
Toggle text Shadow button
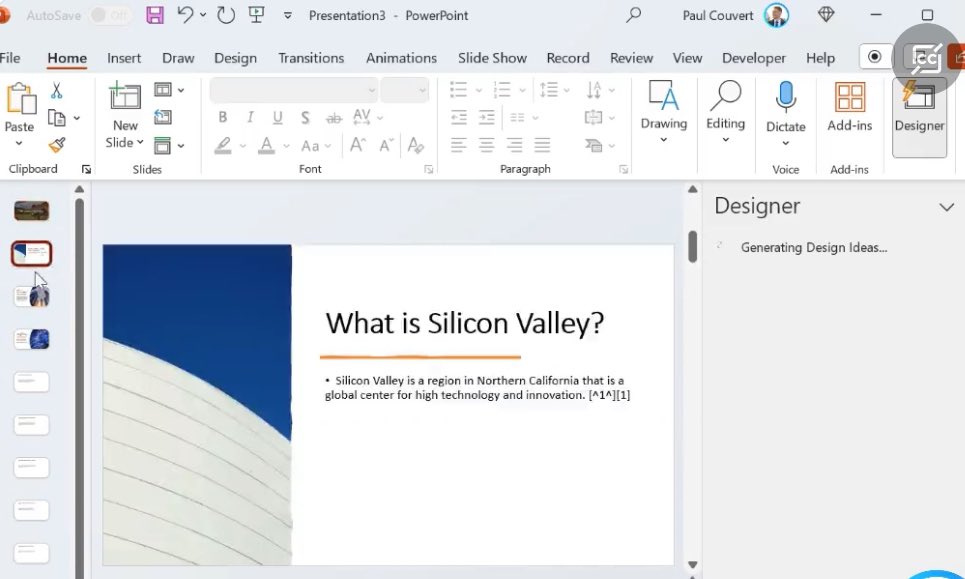point(305,117)
